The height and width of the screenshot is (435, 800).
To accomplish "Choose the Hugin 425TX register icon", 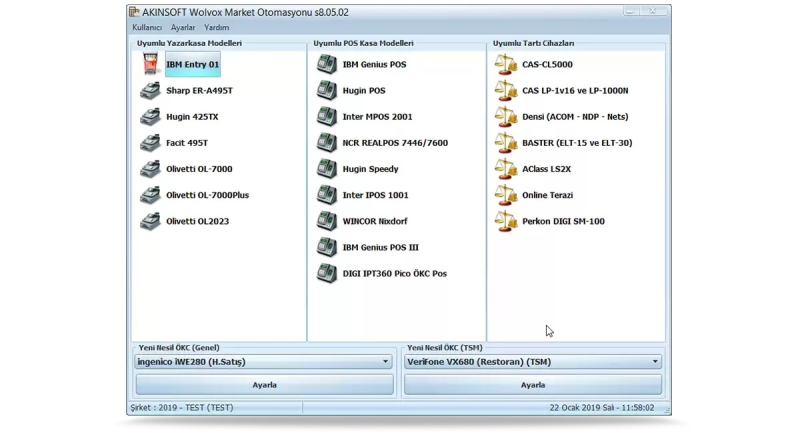I will [x=150, y=117].
